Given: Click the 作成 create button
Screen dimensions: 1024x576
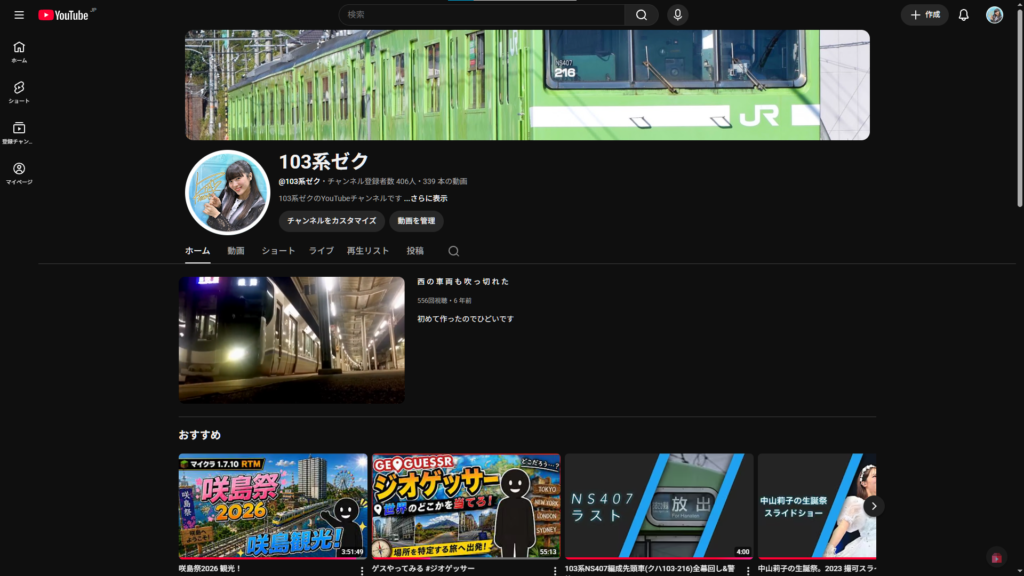Looking at the screenshot, I should point(924,15).
